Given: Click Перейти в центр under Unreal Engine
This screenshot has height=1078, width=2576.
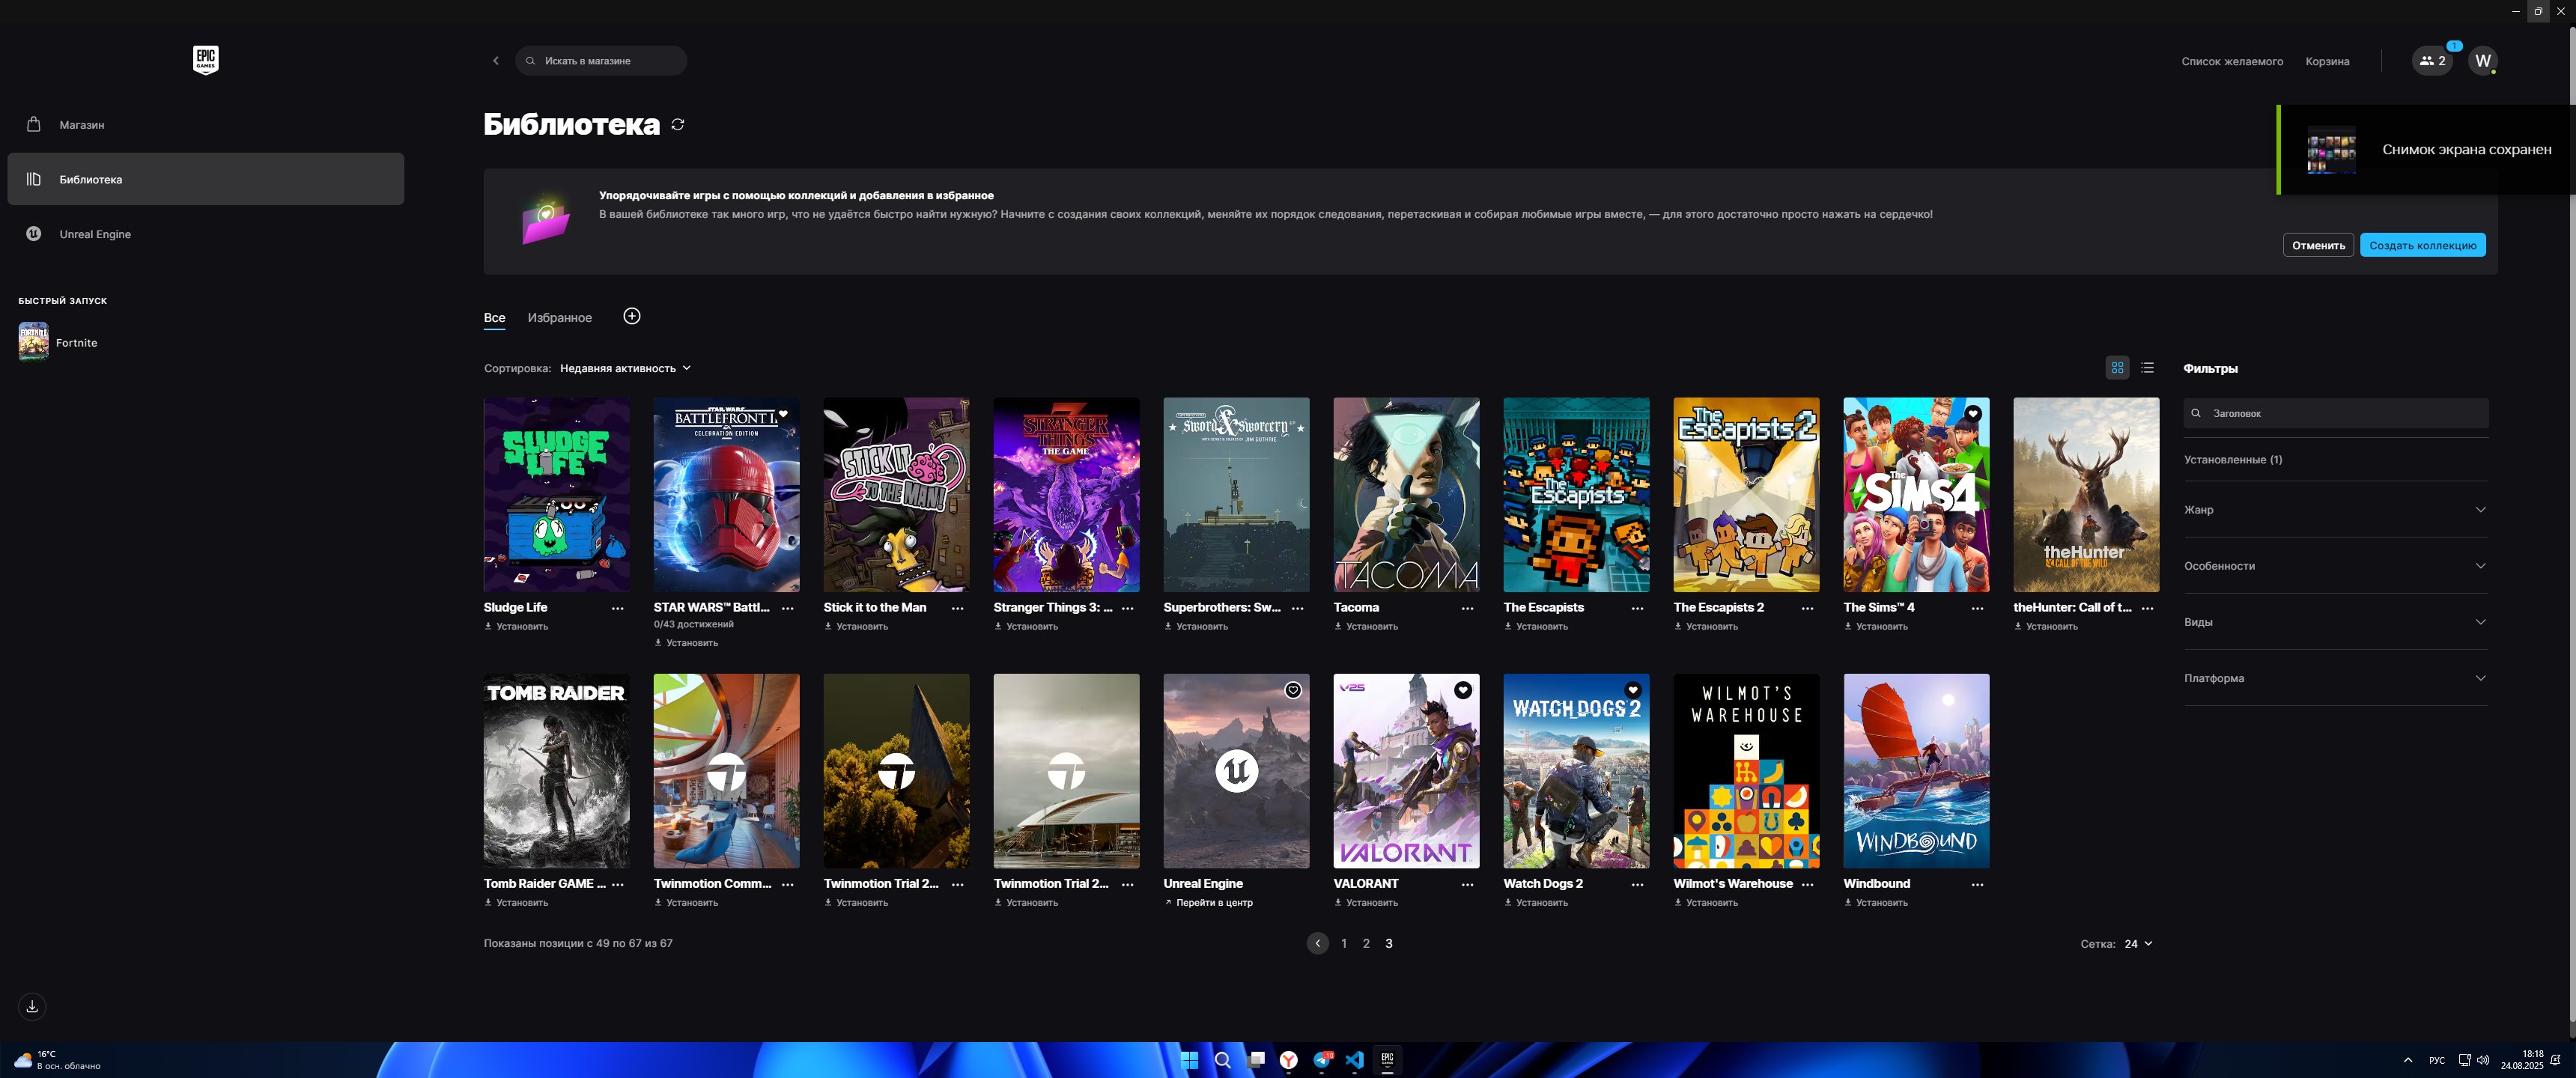Looking at the screenshot, I should pos(1208,903).
